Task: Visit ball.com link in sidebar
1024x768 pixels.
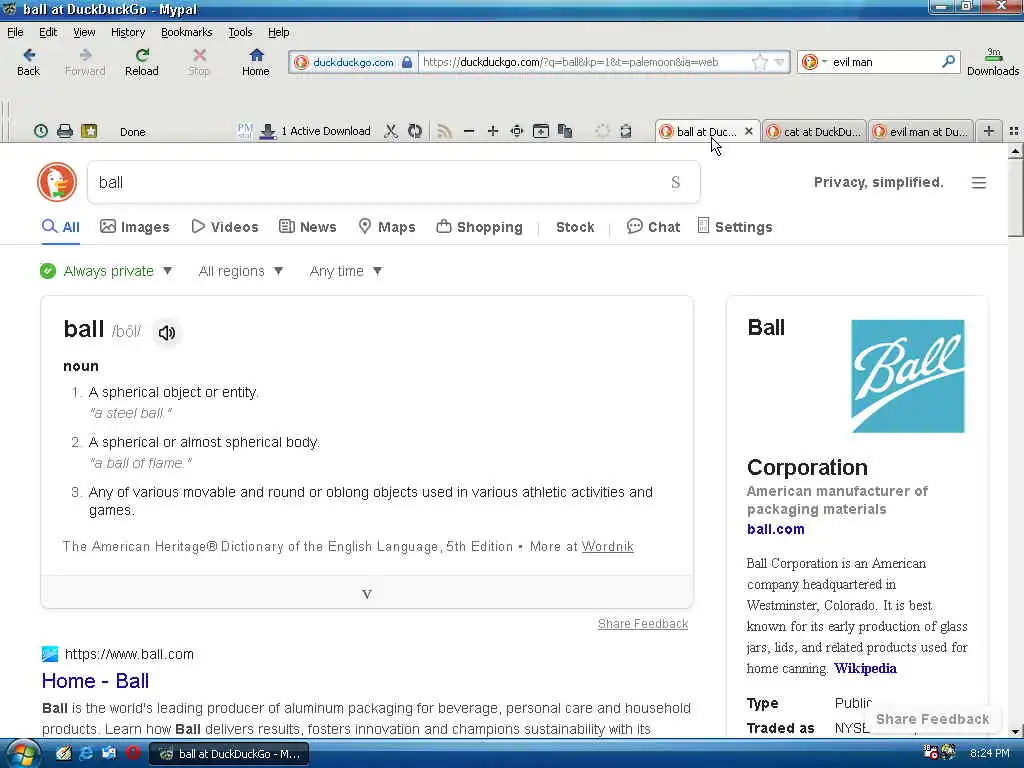Action: click(775, 529)
